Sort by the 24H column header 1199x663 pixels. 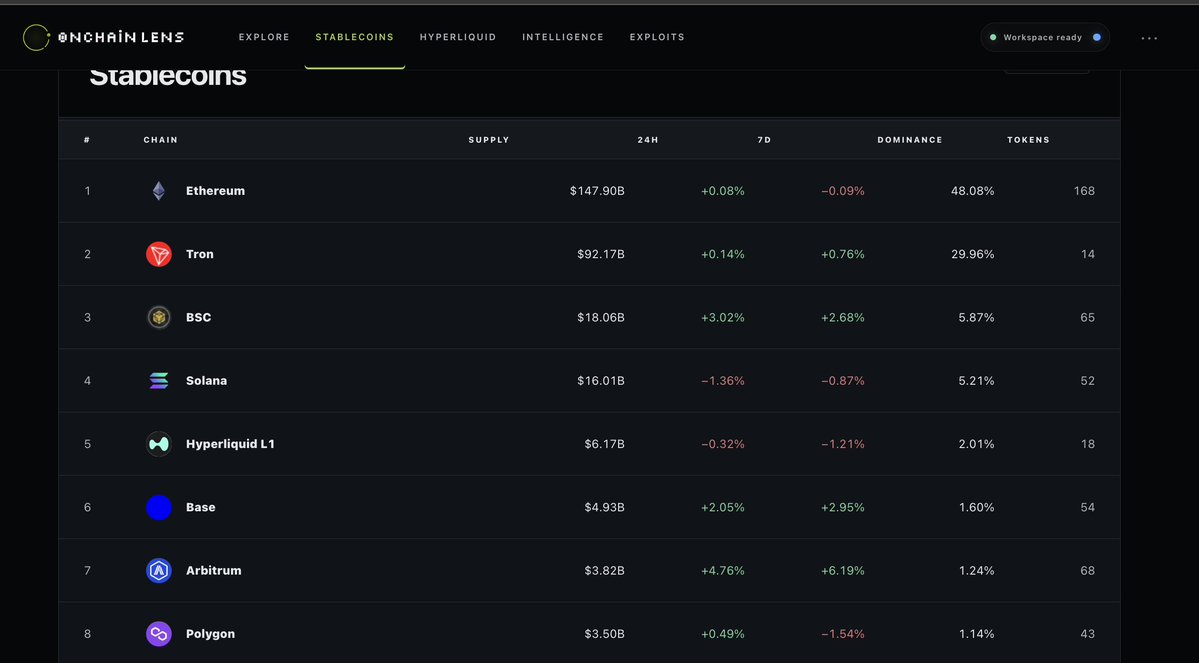pyautogui.click(x=648, y=140)
